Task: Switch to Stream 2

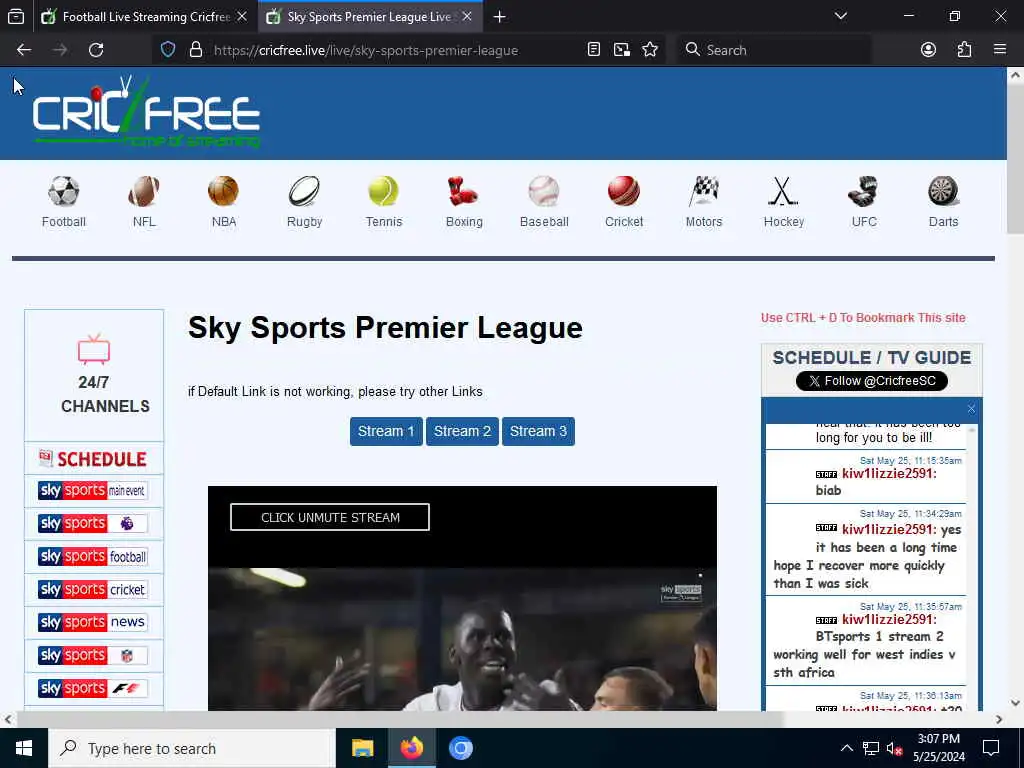Action: pos(462,431)
